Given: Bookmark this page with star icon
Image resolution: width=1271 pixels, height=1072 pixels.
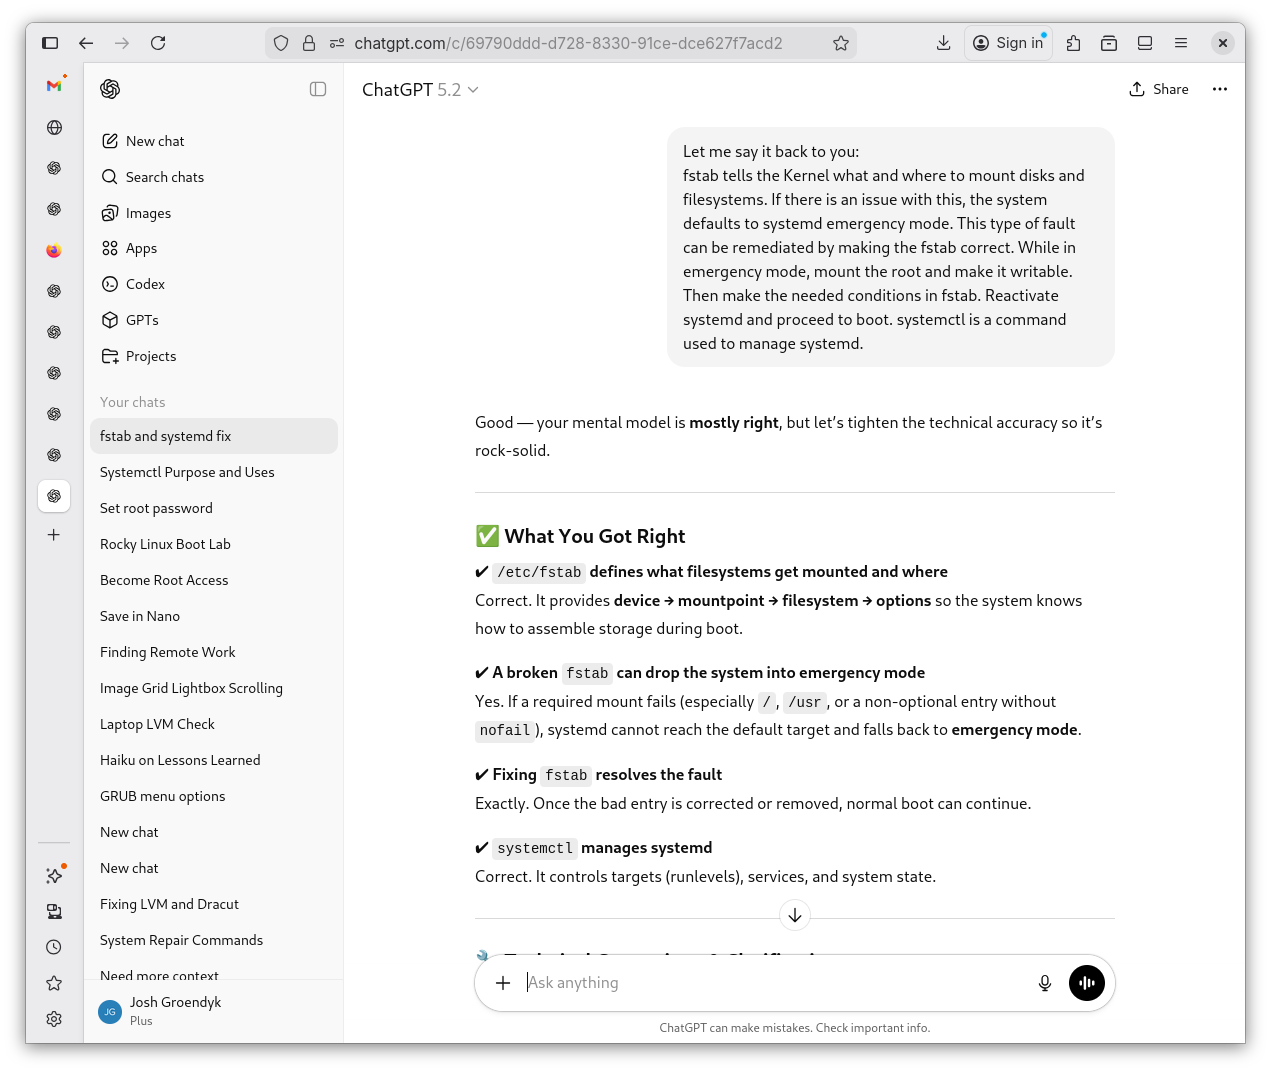Looking at the screenshot, I should pyautogui.click(x=840, y=43).
